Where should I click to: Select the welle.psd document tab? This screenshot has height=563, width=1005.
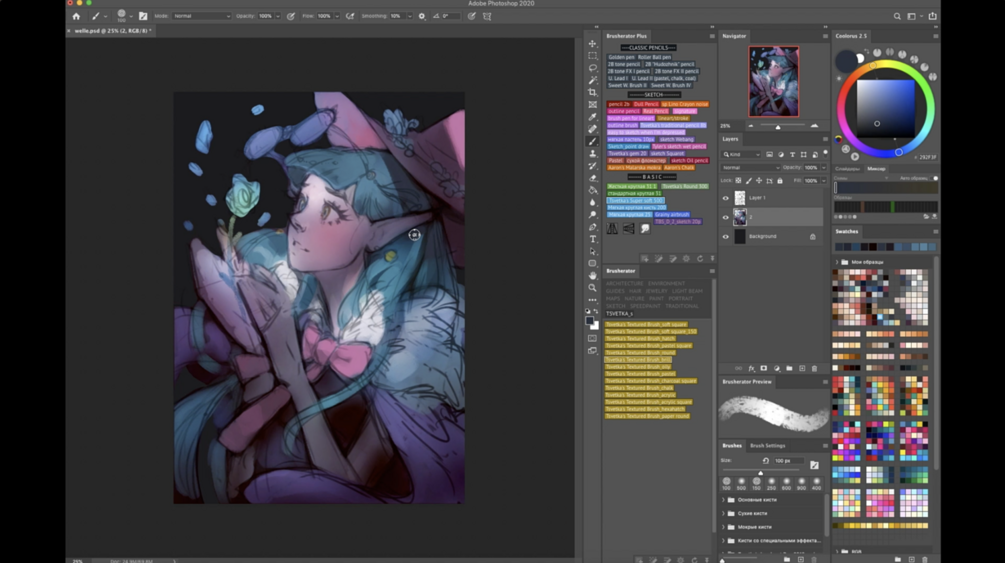(x=112, y=31)
